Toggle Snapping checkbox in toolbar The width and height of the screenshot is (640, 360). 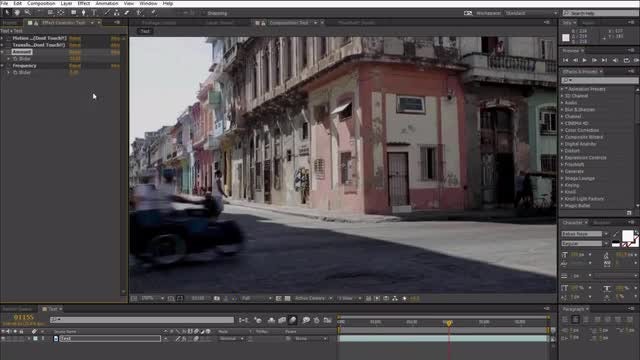coord(204,13)
